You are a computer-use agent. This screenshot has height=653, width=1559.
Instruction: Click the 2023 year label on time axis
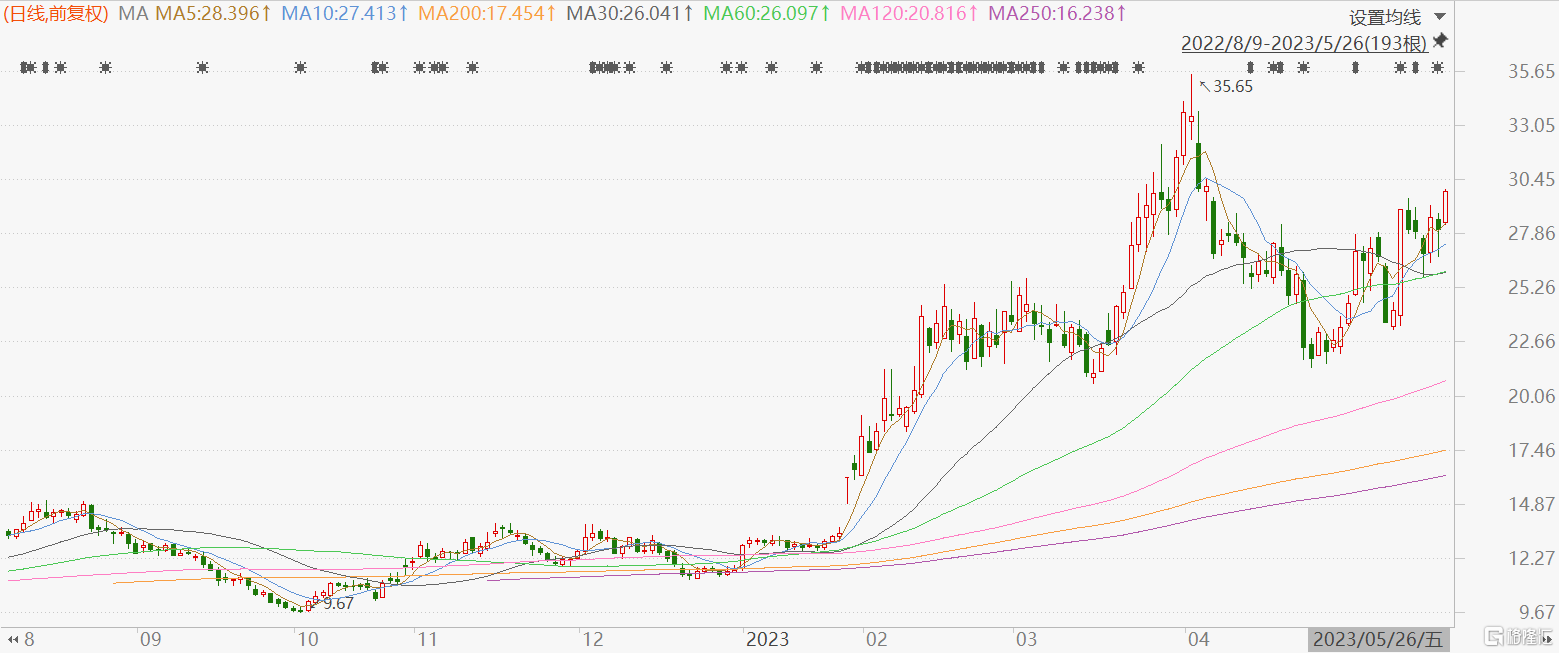[768, 639]
